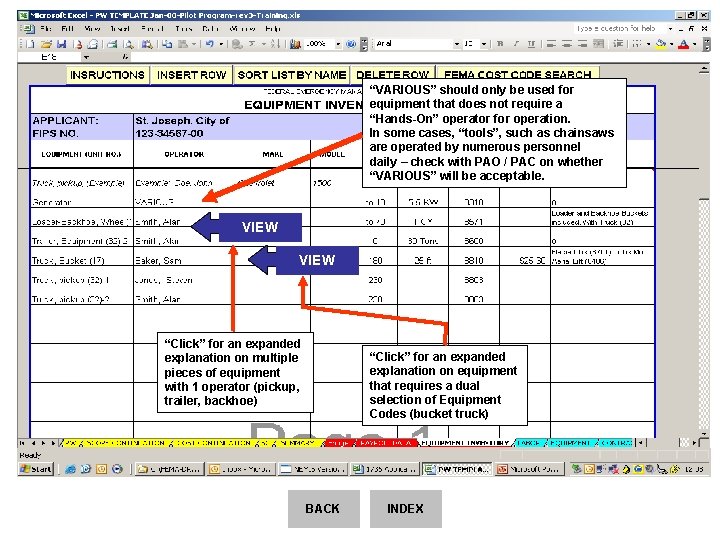Create a new workbook with the New icon
The image size is (720, 540).
(30, 44)
